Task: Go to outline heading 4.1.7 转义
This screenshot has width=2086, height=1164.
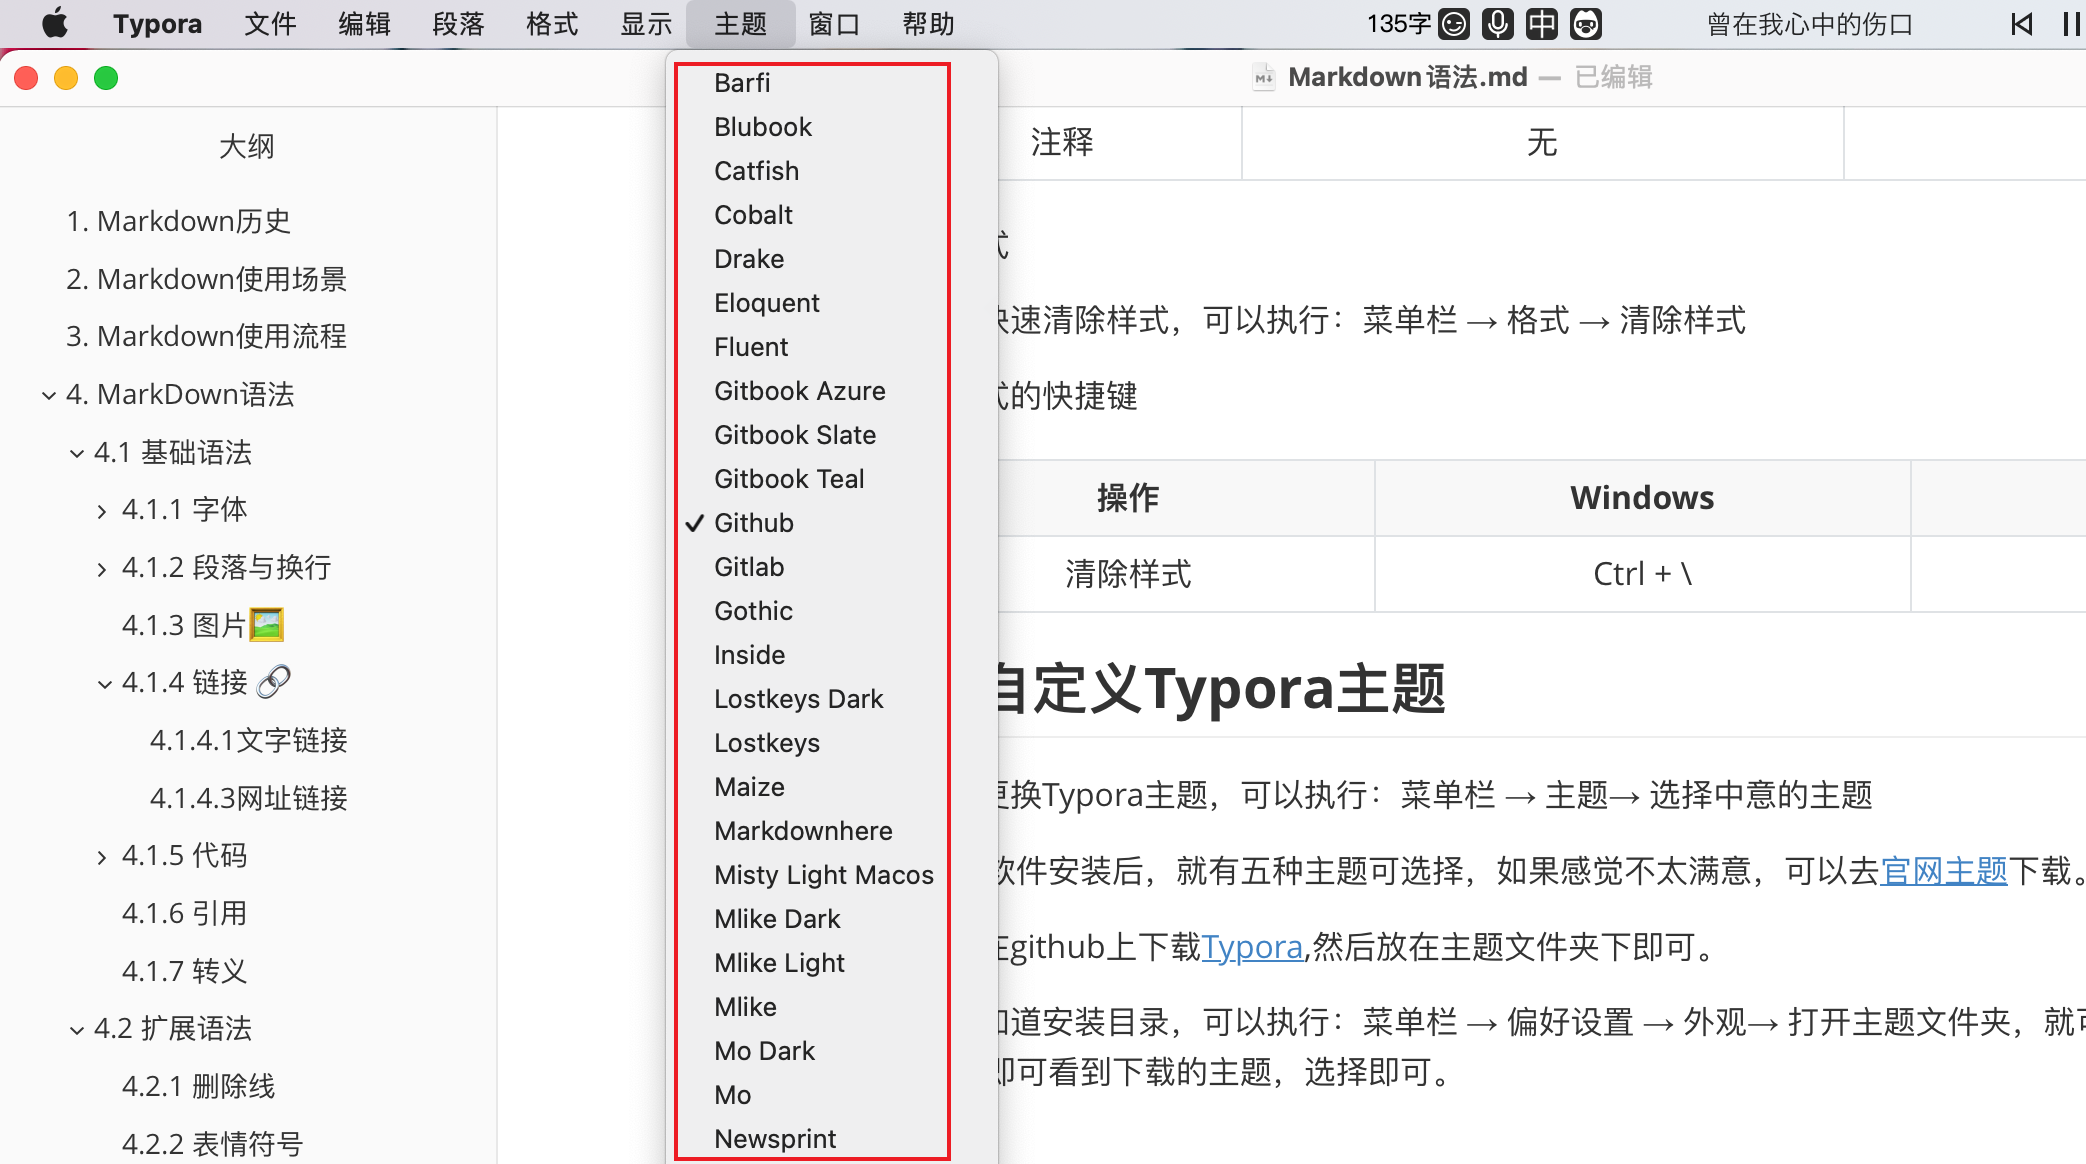Action: pyautogui.click(x=184, y=971)
